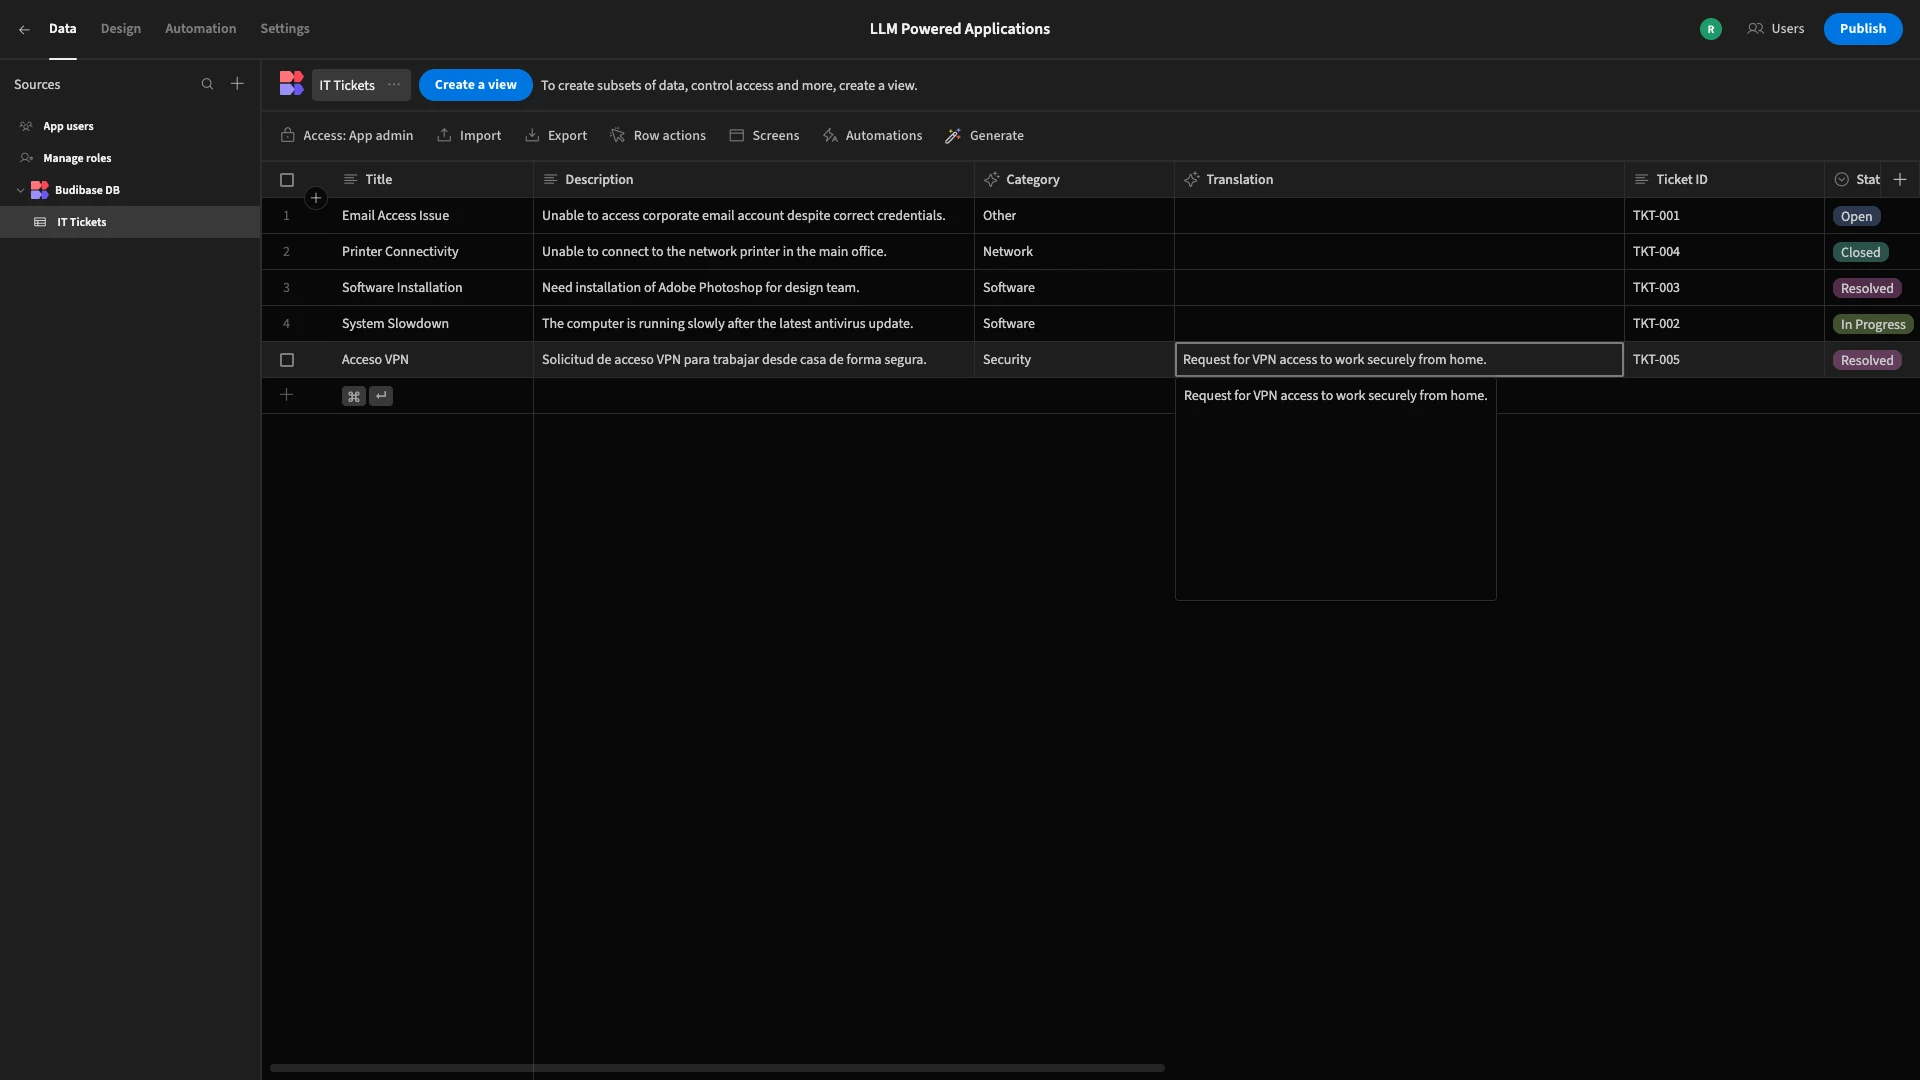The height and width of the screenshot is (1080, 1920).
Task: Check the Acceso VPN row checkbox
Action: 287,360
